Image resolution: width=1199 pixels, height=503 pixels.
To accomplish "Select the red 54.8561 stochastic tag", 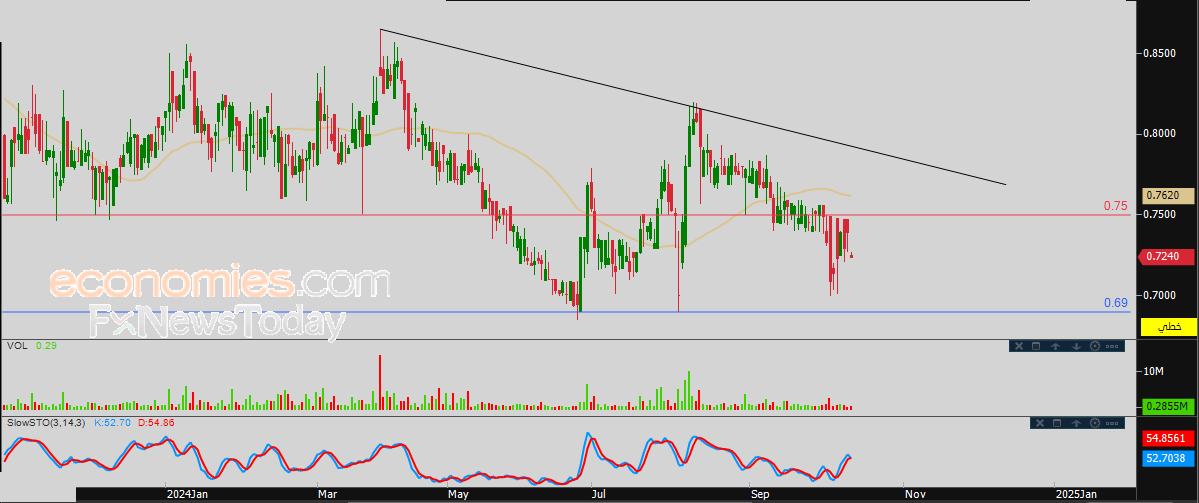I will tap(1167, 439).
